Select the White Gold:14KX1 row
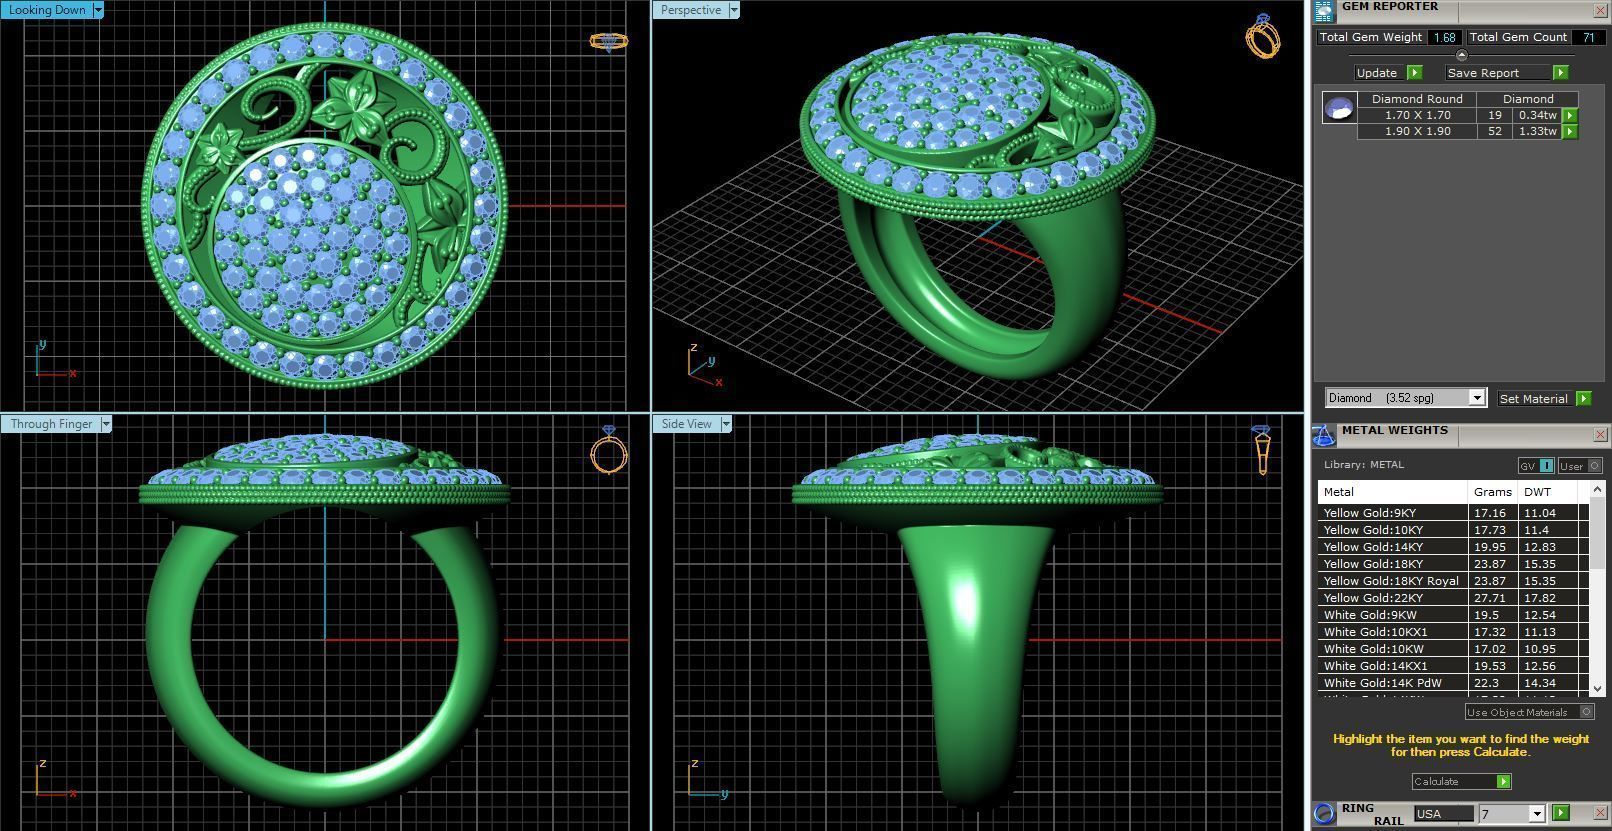Viewport: 1612px width, 831px height. coord(1453,666)
